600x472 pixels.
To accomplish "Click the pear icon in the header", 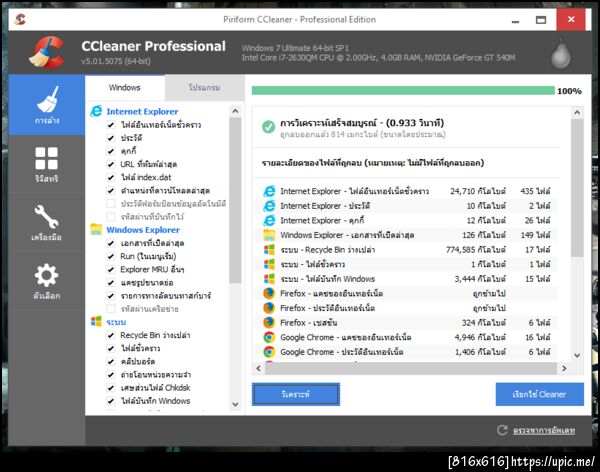I will pos(561,54).
